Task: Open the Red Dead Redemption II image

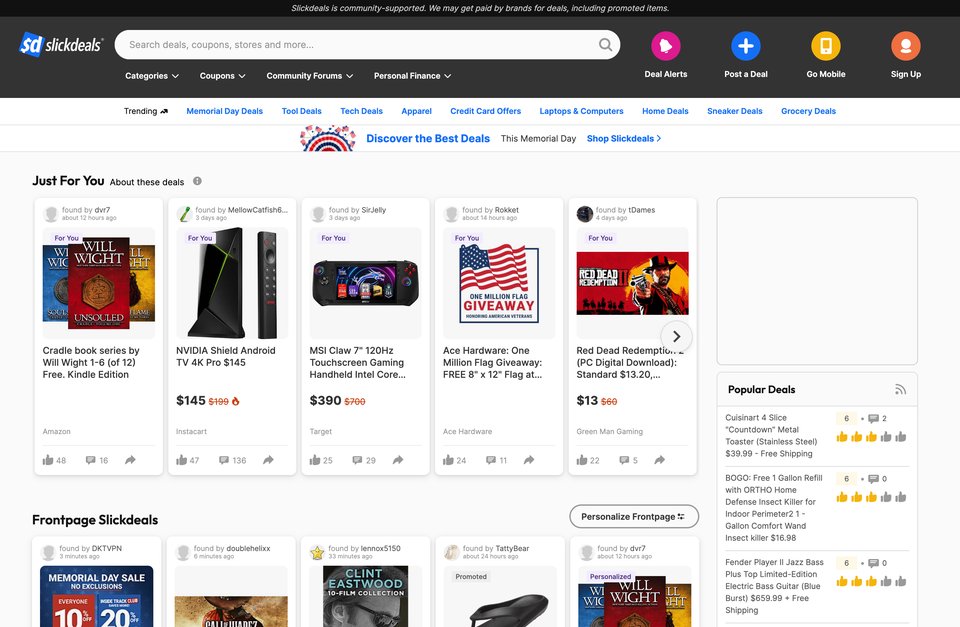Action: 632,283
